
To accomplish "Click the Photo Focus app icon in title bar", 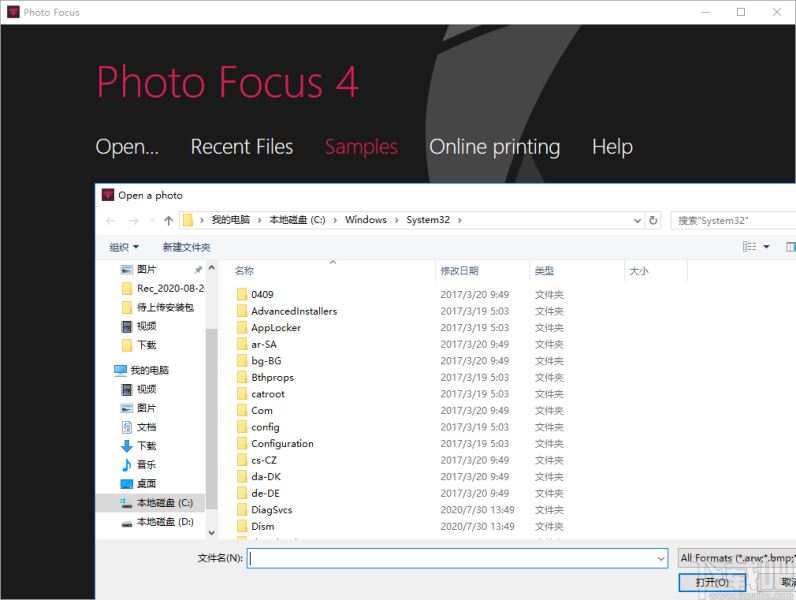I will 13,12.
